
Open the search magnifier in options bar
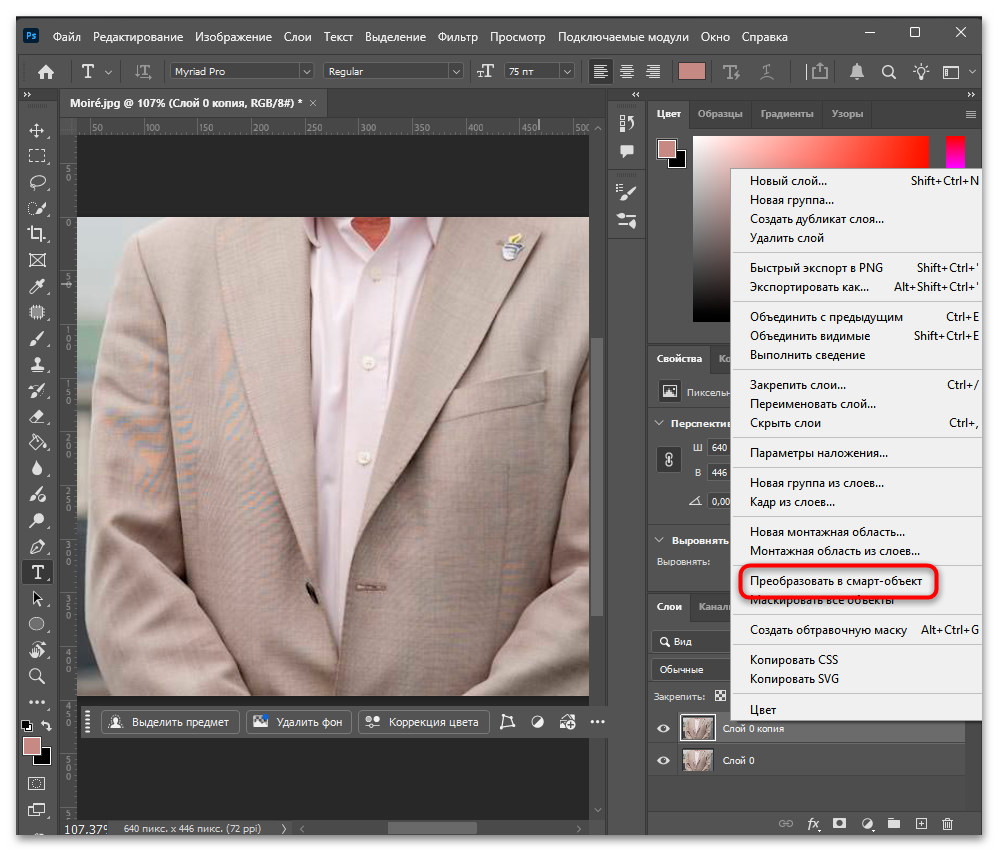[x=889, y=72]
